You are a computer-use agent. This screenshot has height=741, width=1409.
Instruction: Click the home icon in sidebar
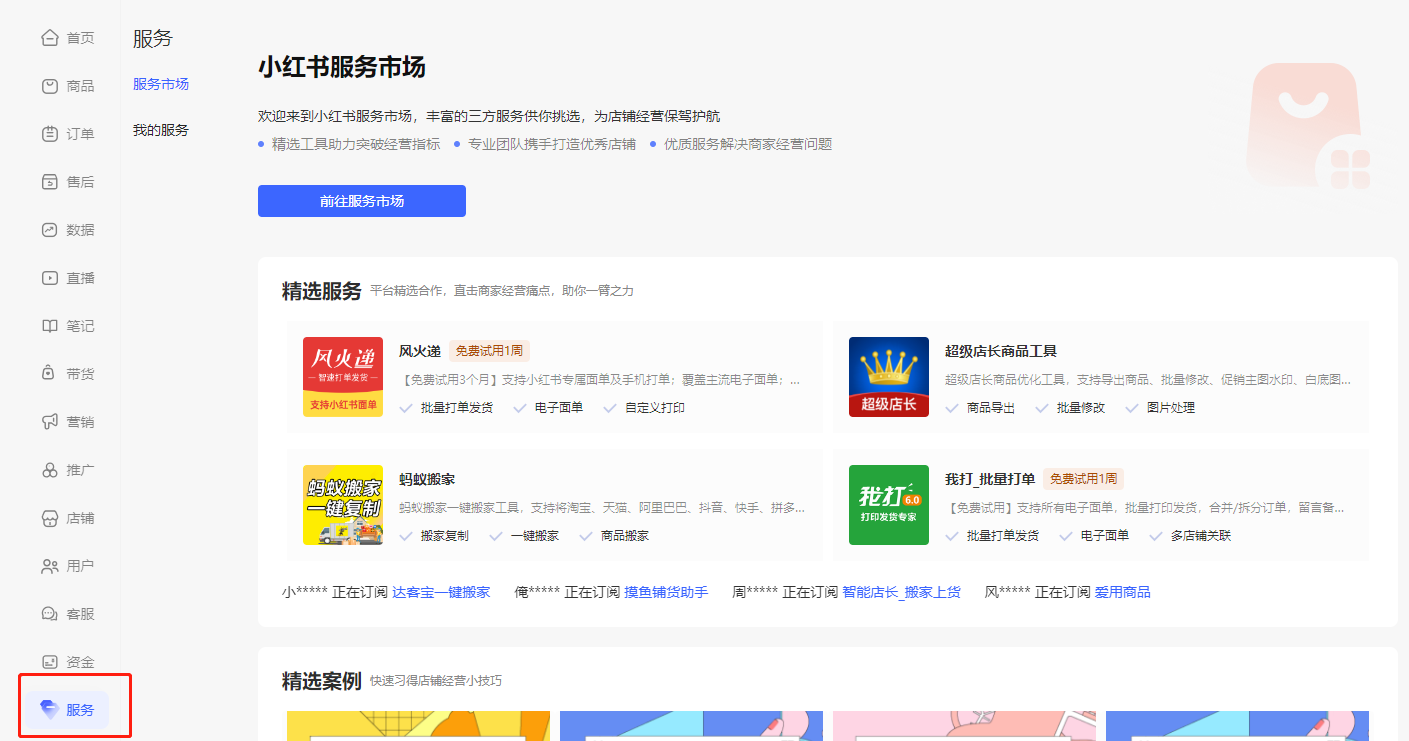(50, 38)
